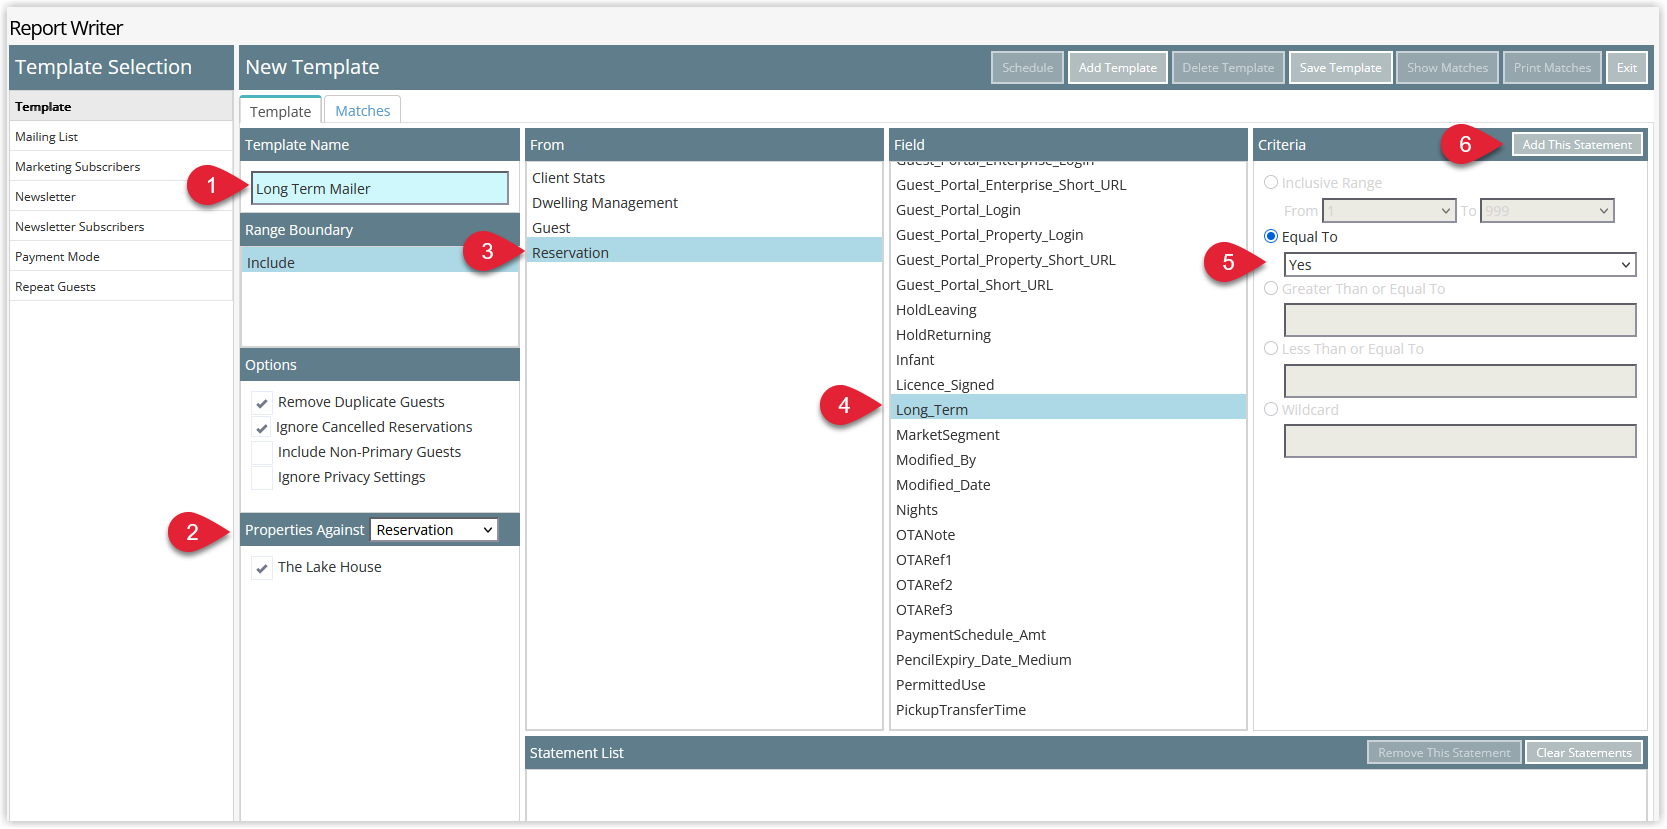Screen dimensions: 1667x829
Task: Open Inclusive Range From dropdown
Action: (1389, 211)
